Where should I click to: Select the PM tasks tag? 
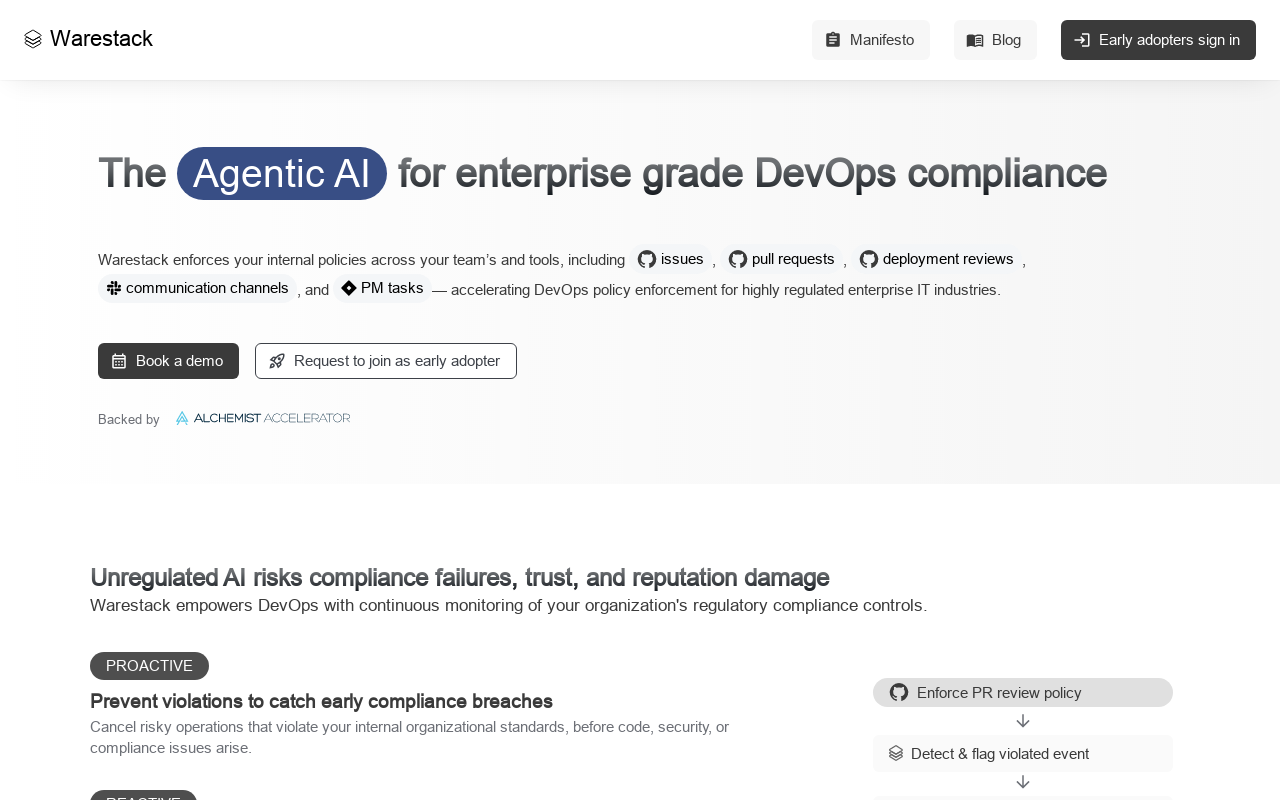[x=383, y=288]
